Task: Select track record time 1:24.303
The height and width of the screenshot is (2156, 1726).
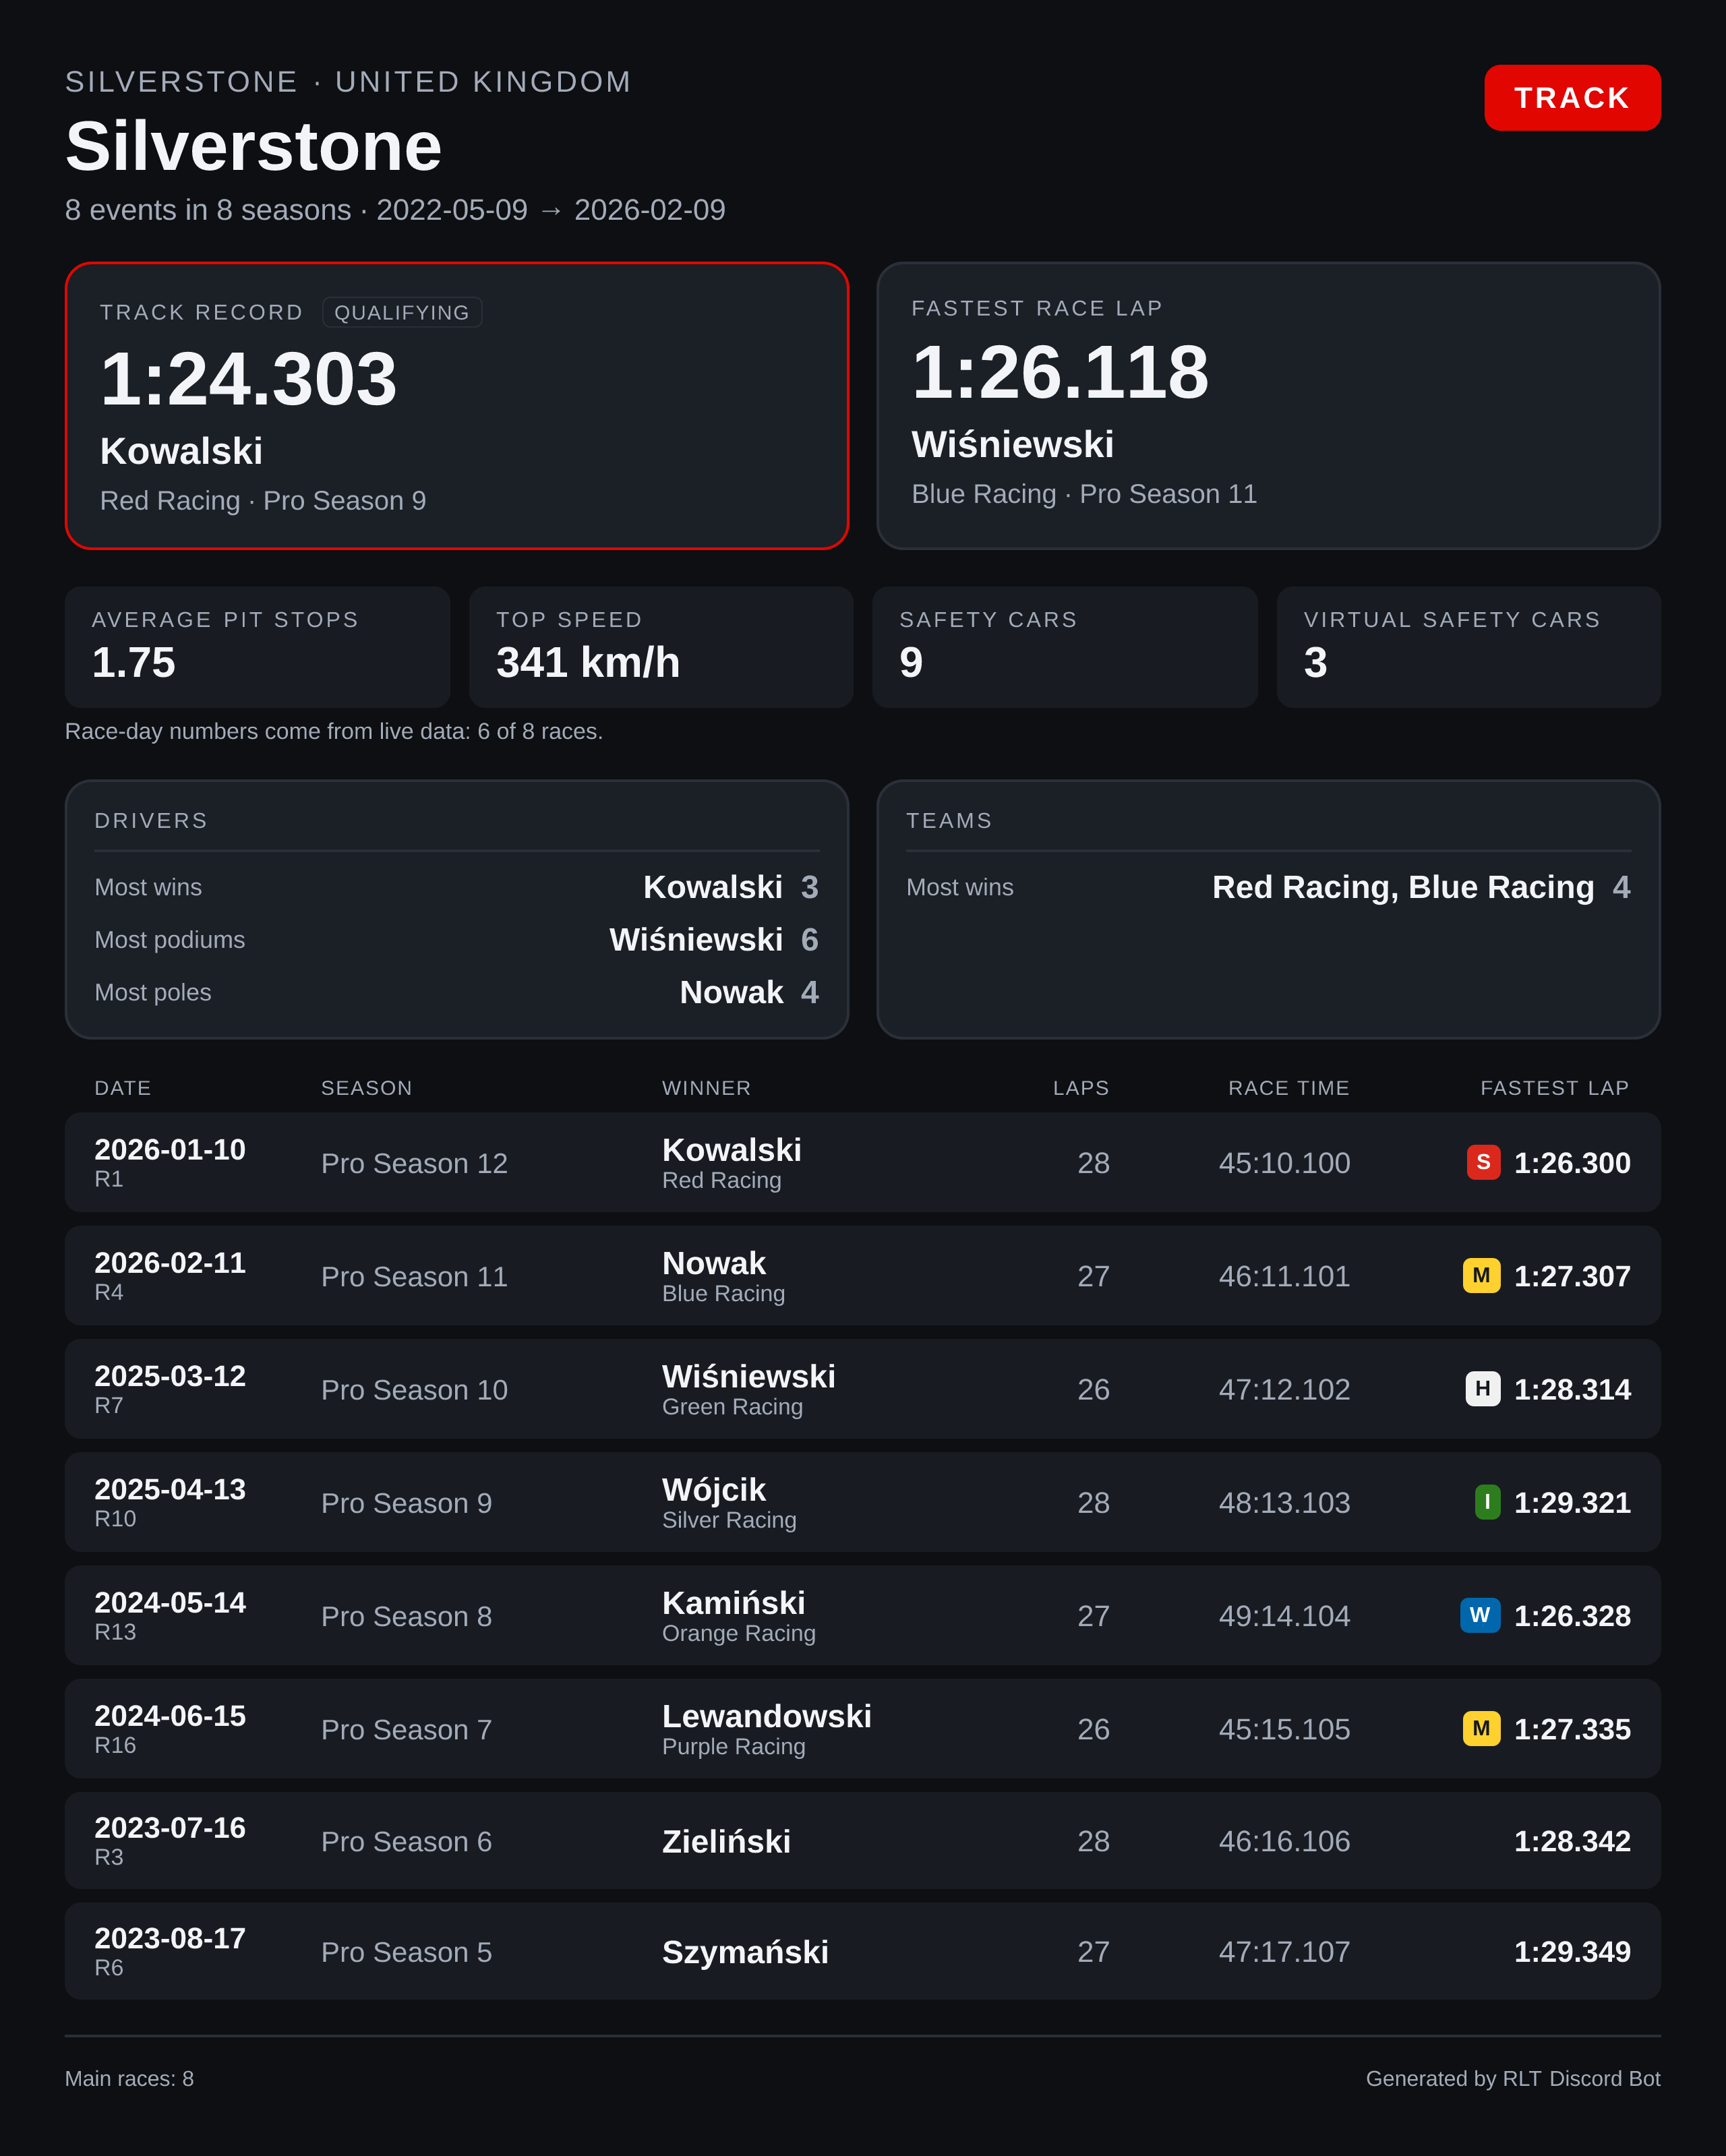Action: (x=249, y=379)
